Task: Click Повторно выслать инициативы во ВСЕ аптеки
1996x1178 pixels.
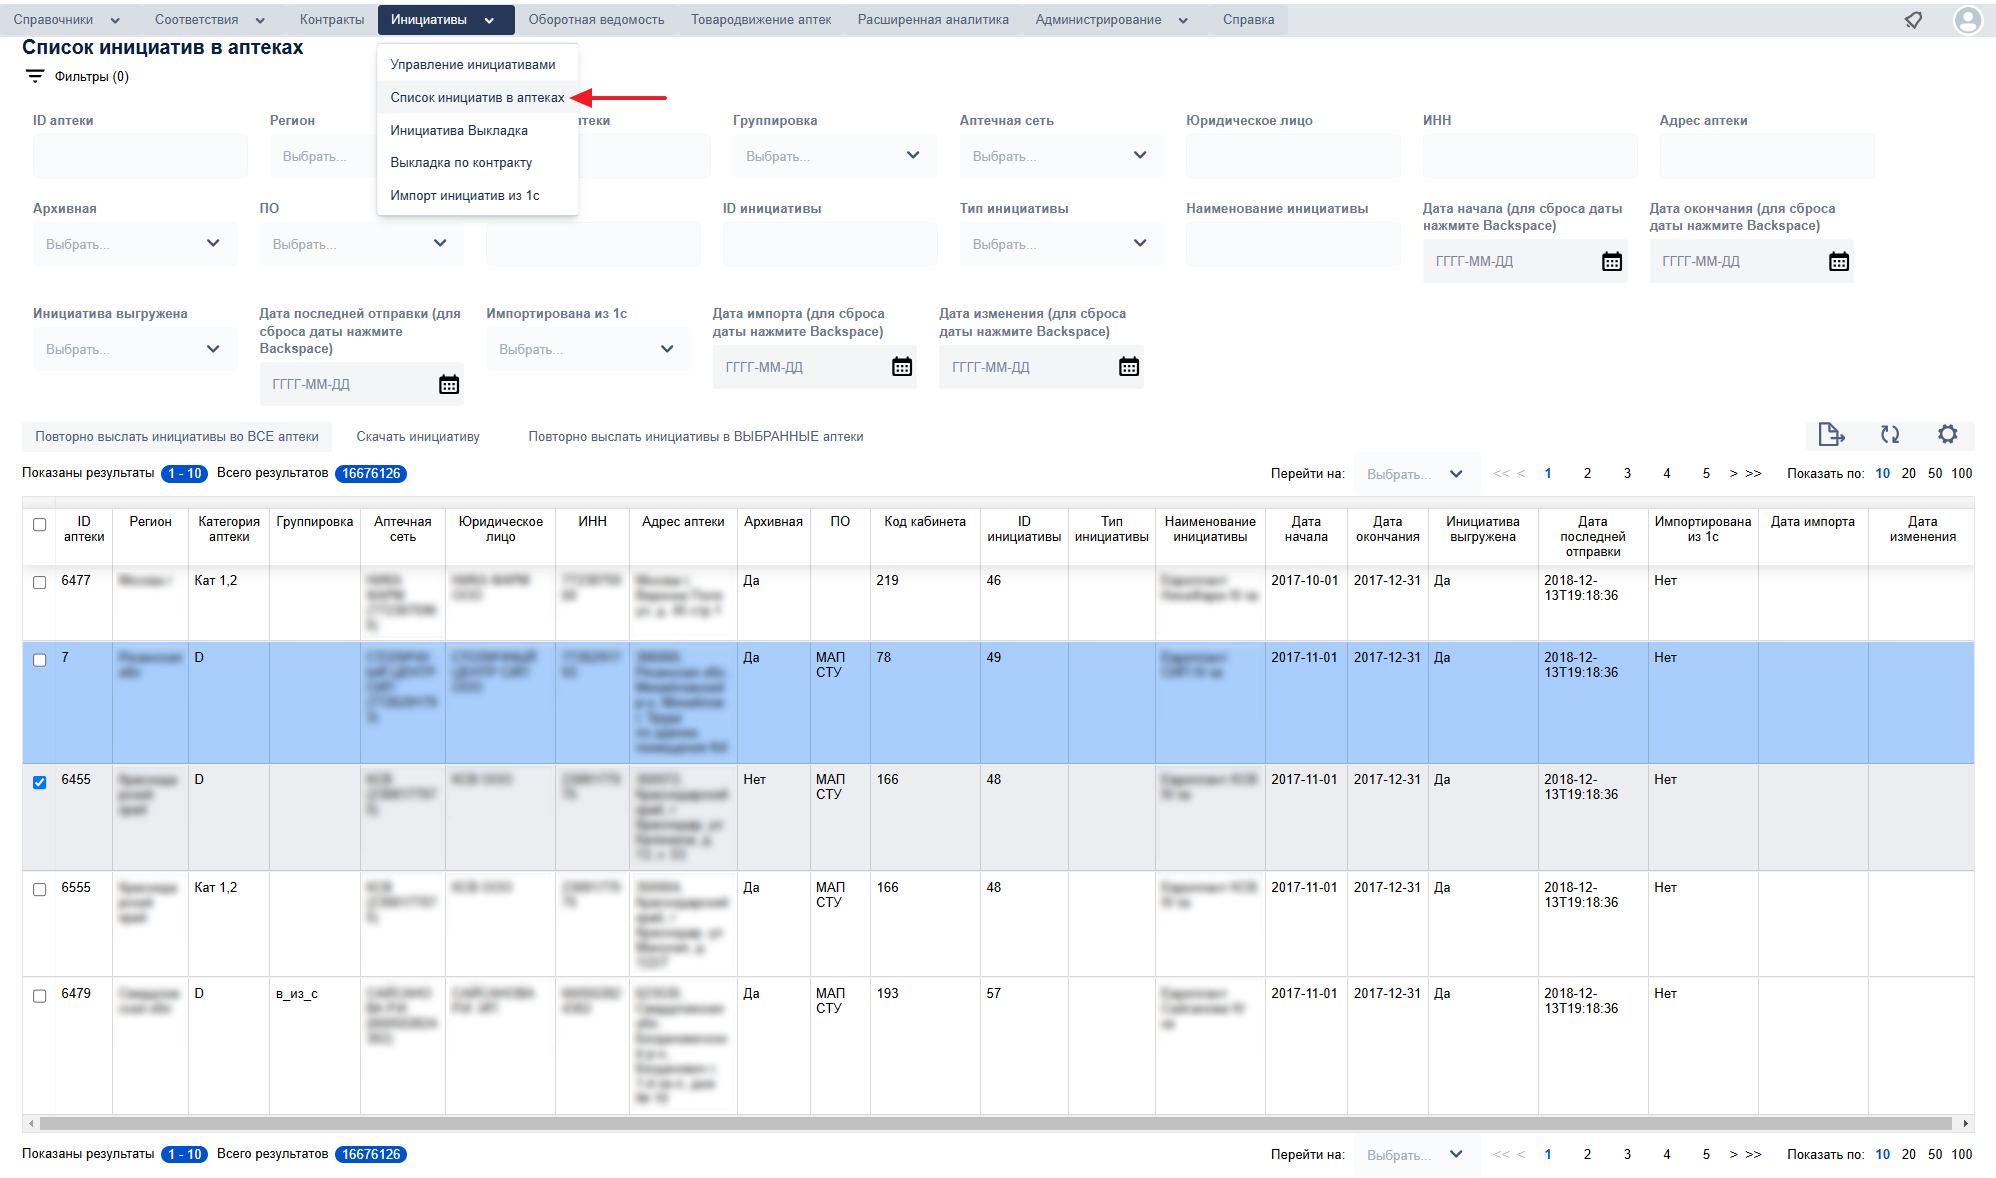Action: 177,436
